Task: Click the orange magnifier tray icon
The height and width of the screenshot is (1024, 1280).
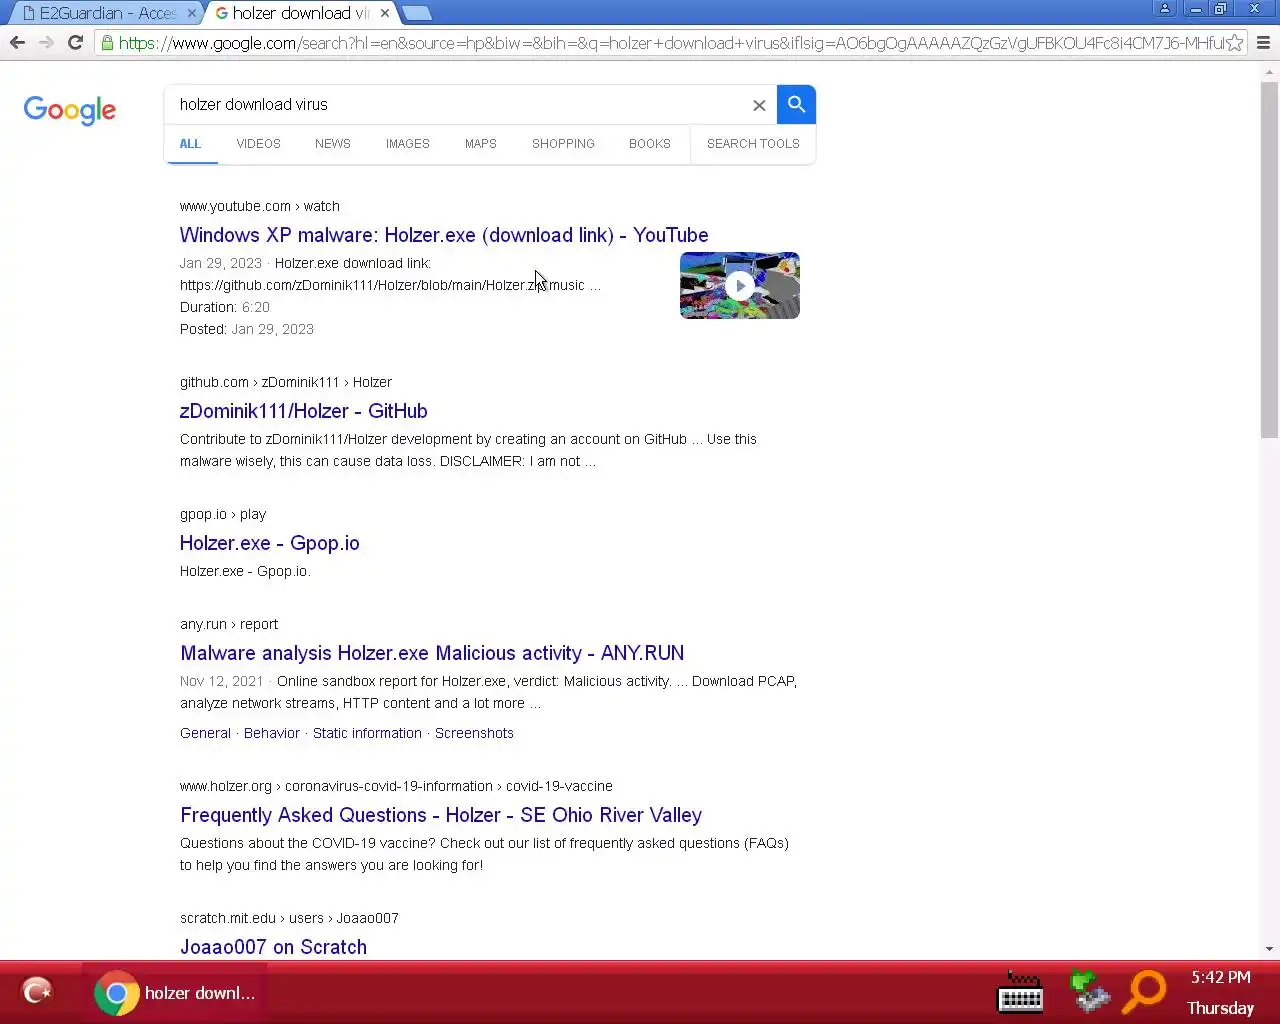Action: tap(1145, 992)
